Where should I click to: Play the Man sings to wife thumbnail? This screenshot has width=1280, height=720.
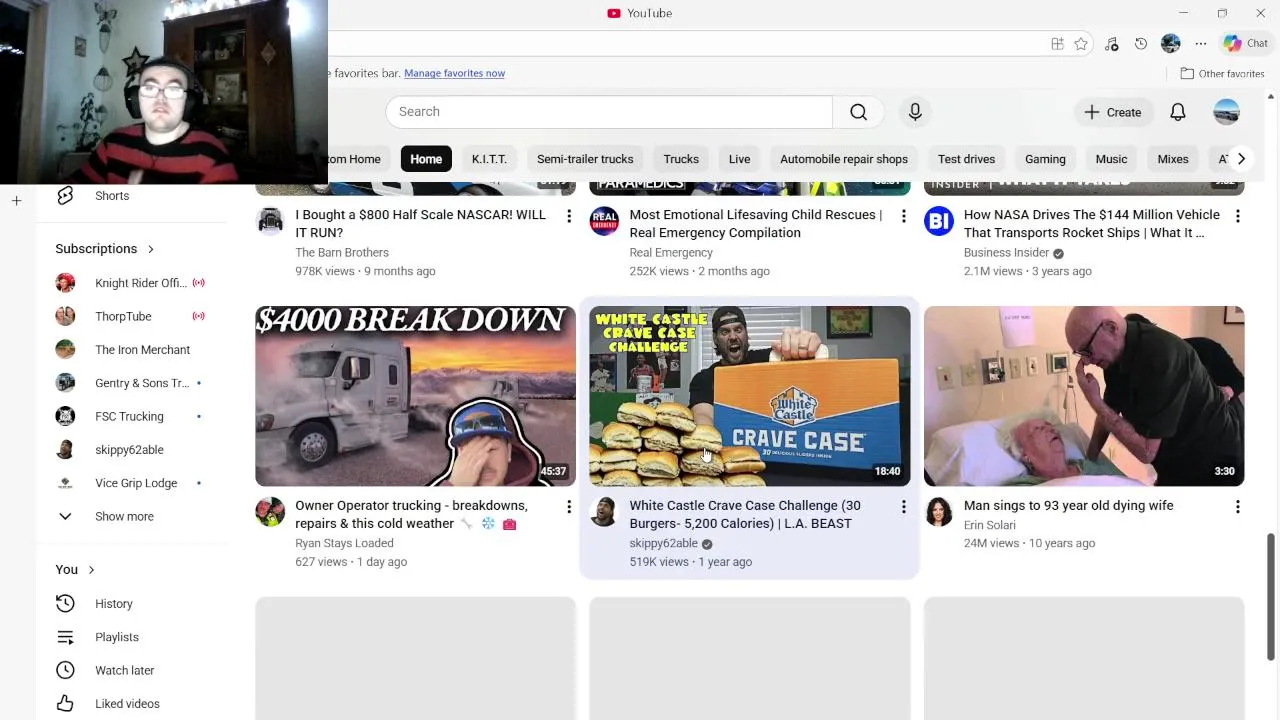[x=1084, y=396]
